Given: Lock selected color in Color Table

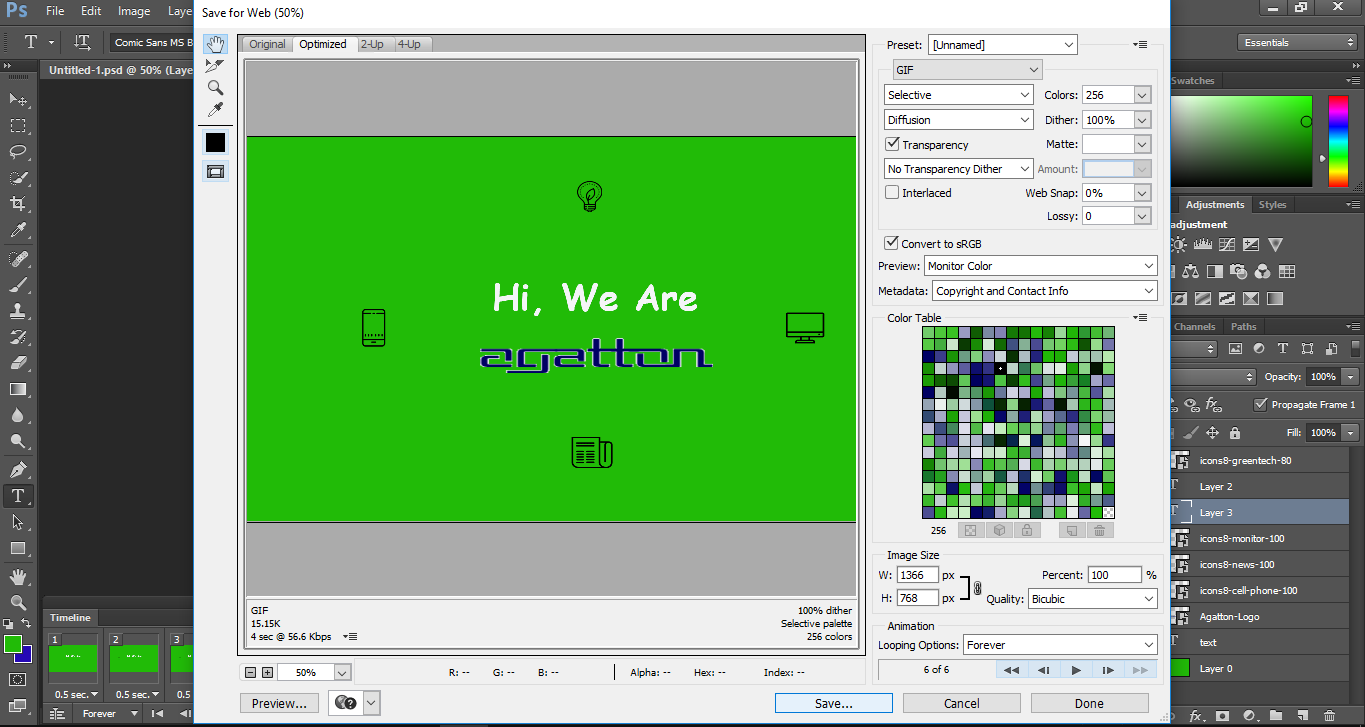Looking at the screenshot, I should (1026, 531).
